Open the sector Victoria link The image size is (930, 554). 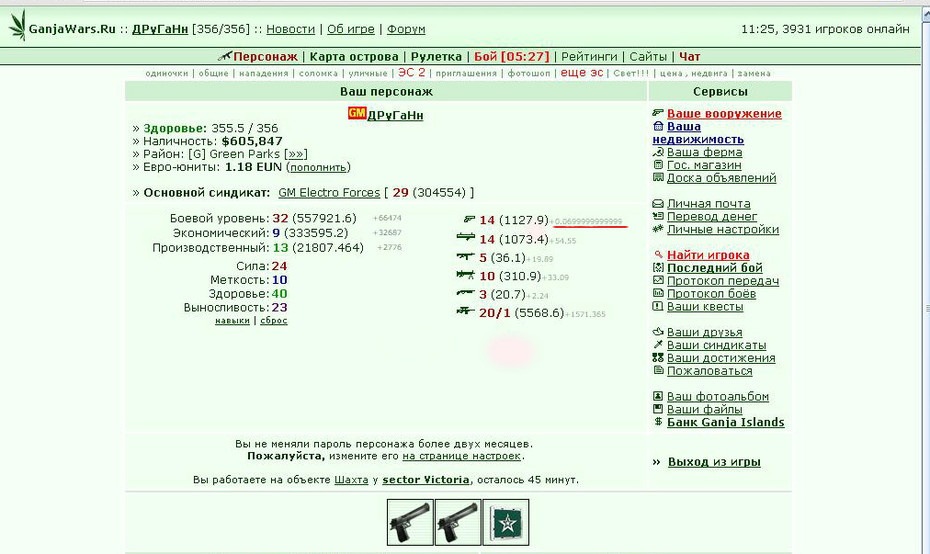[x=426, y=479]
